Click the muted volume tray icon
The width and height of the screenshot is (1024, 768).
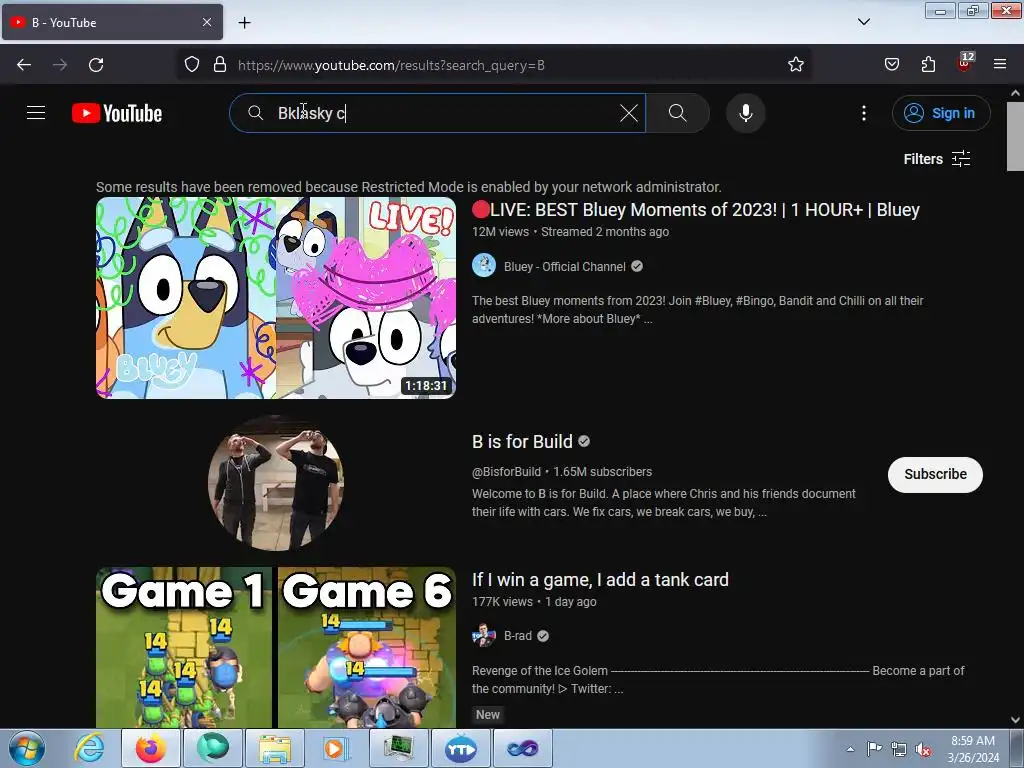(923, 749)
